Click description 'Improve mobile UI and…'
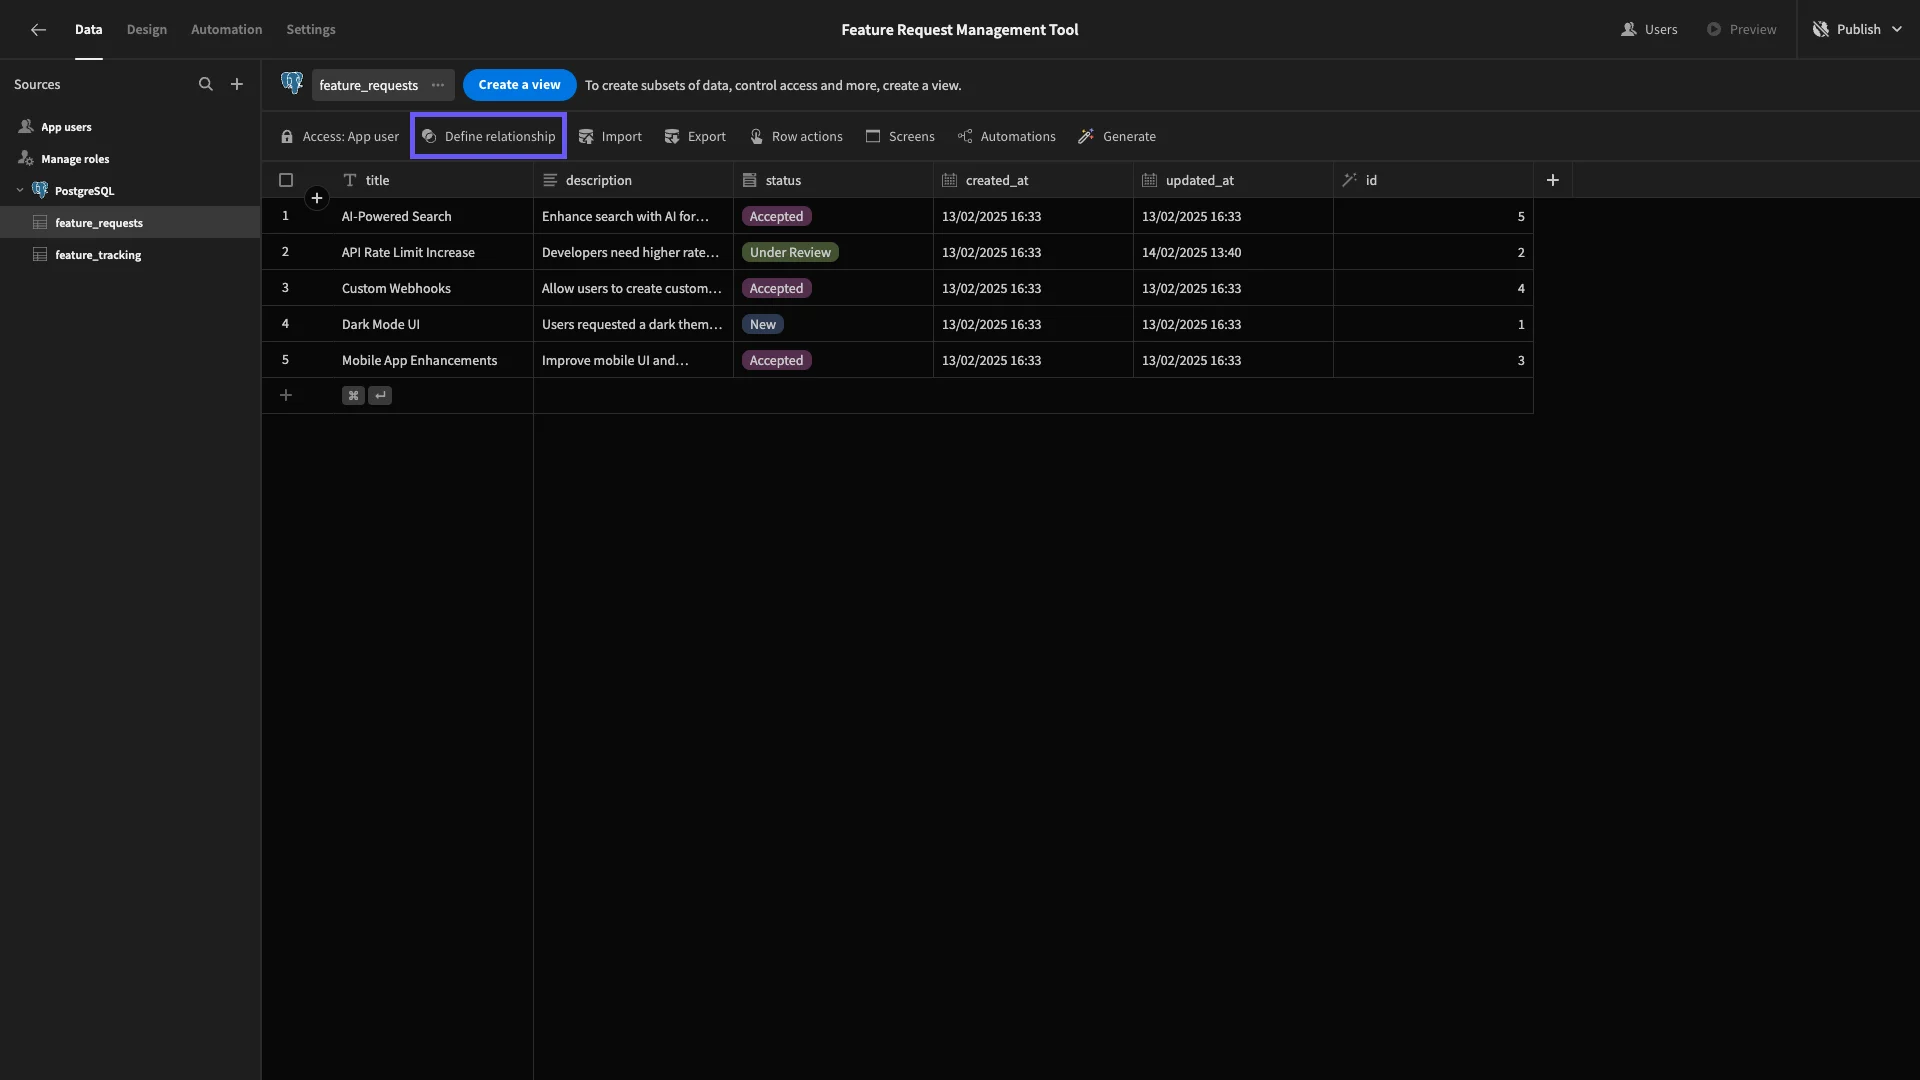 click(x=633, y=360)
